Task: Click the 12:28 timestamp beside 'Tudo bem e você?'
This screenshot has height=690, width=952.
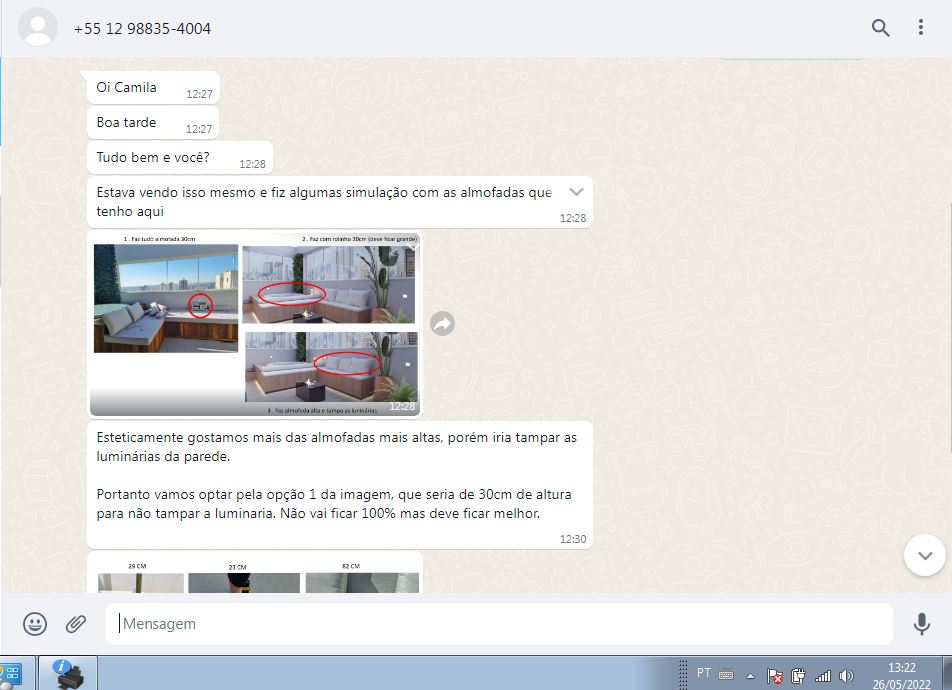Action: 253,164
